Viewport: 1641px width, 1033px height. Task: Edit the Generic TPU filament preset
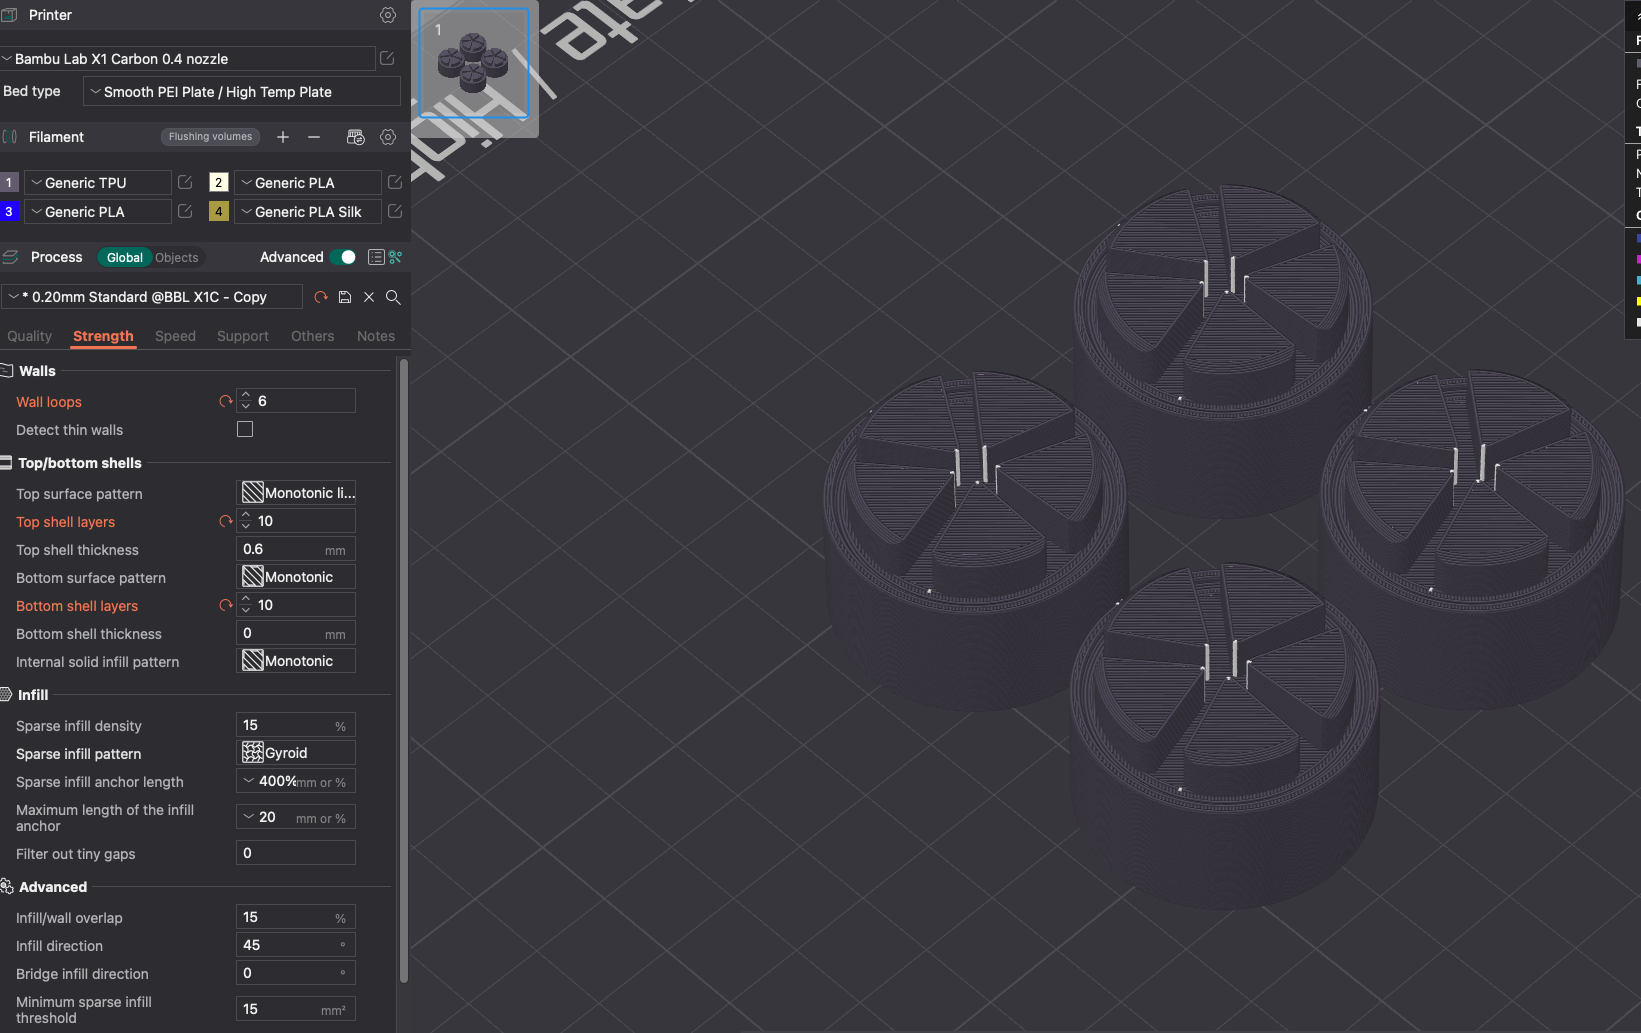pyautogui.click(x=185, y=182)
